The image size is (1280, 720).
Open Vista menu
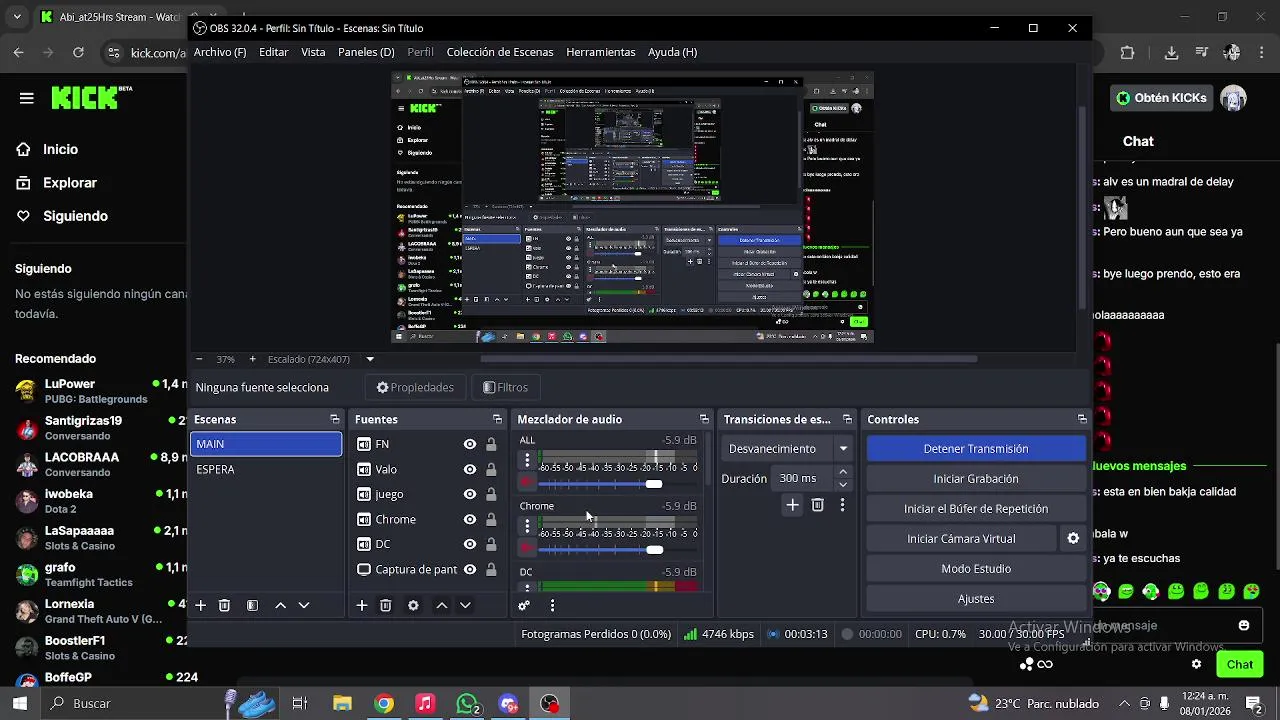tap(313, 52)
